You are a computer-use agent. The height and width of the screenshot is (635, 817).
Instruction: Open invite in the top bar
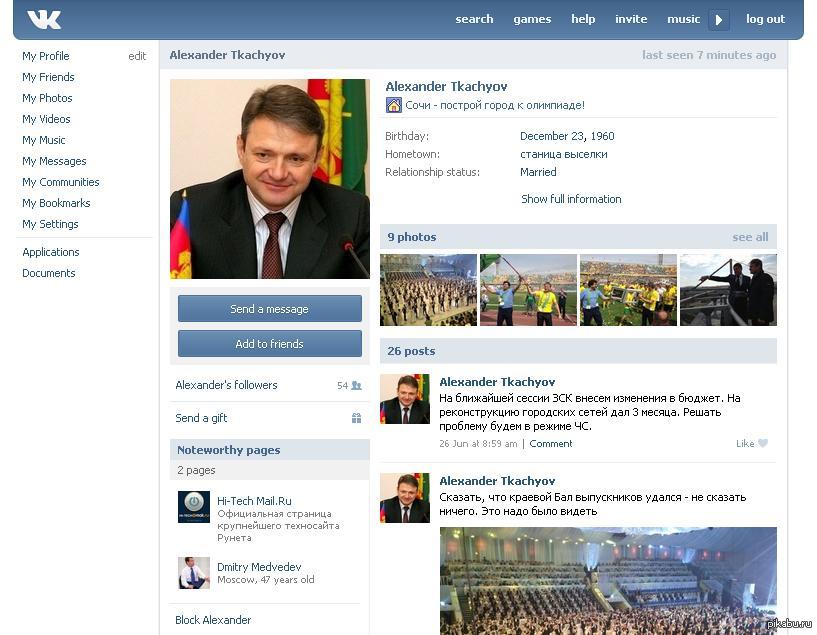pyautogui.click(x=631, y=19)
